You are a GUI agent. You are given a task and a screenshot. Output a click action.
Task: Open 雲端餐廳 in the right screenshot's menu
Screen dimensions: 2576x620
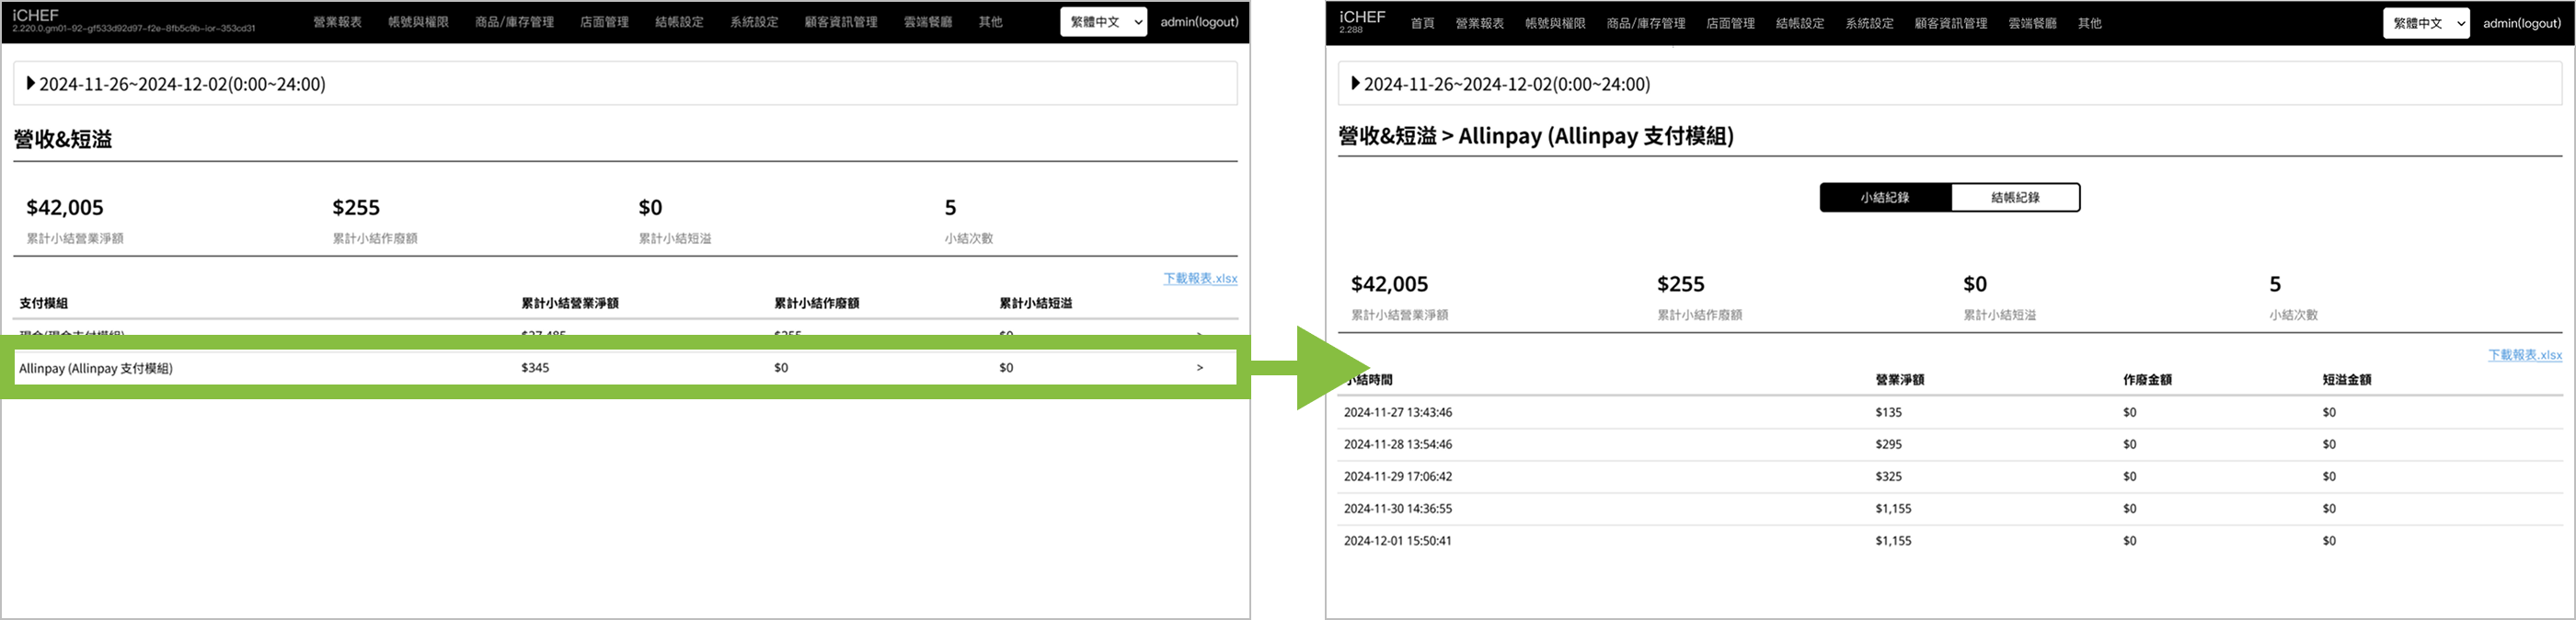[x=2032, y=23]
